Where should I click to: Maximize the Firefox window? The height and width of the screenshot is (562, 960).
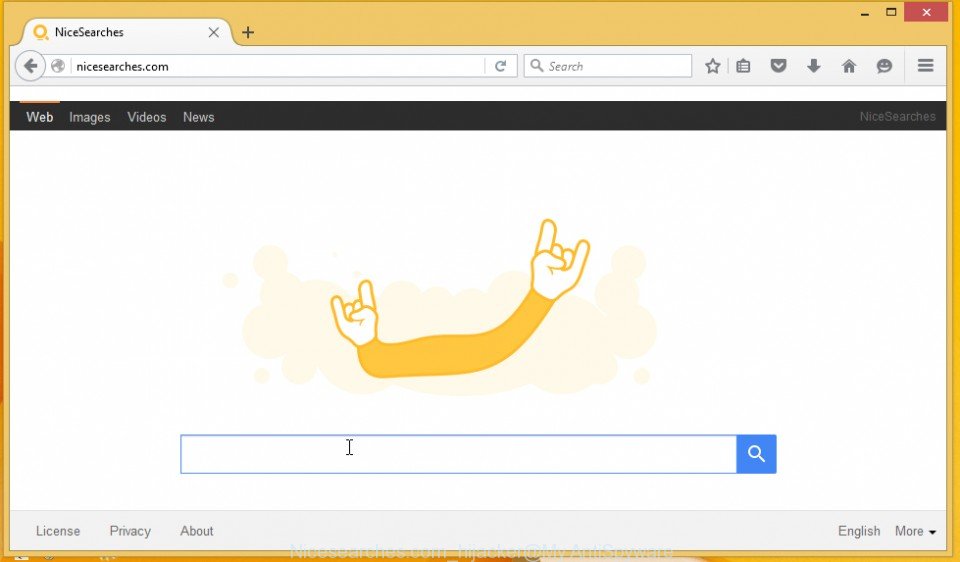[891, 12]
